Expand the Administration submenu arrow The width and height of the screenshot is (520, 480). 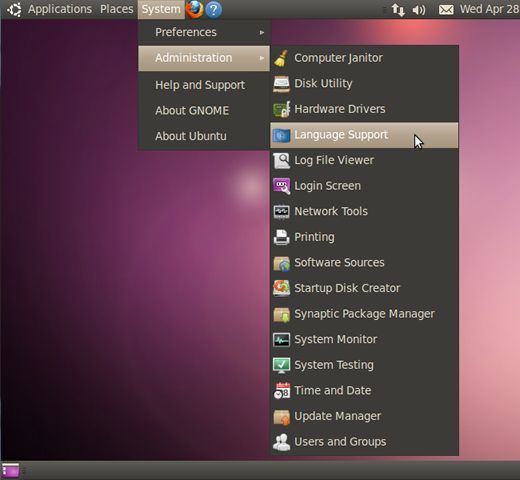click(x=262, y=58)
